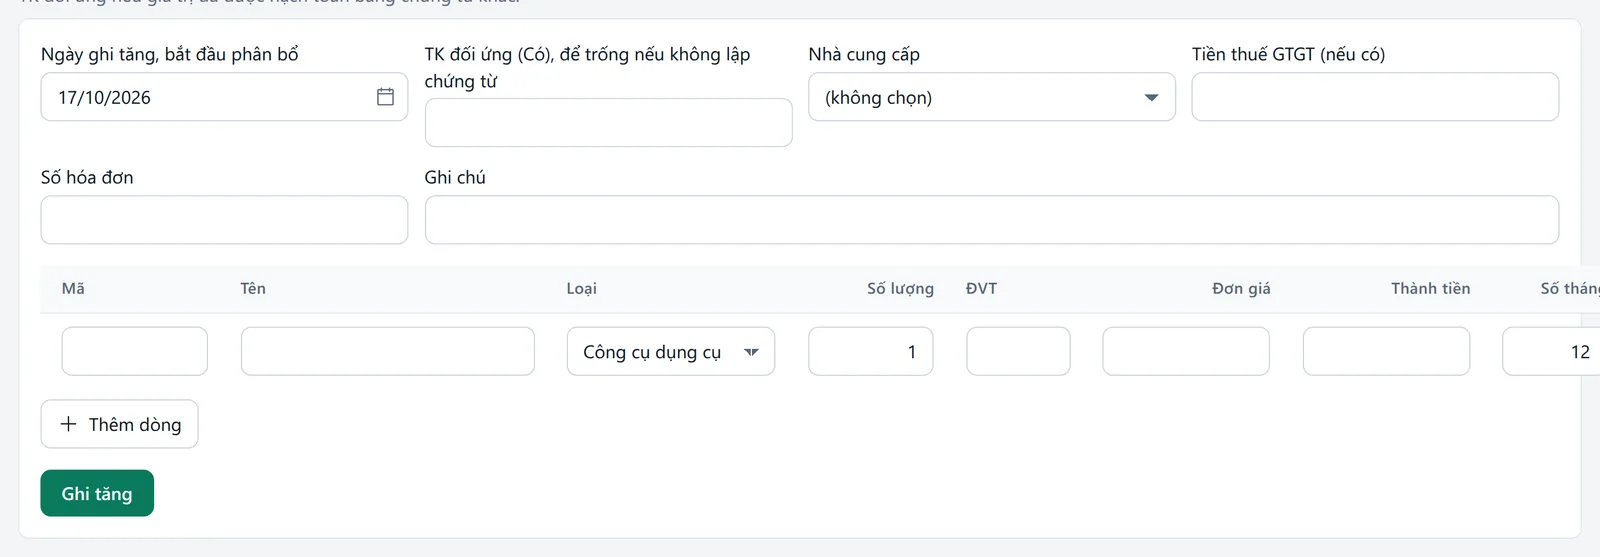Click the Đơn giá column header
This screenshot has height=557, width=1600.
pyautogui.click(x=1241, y=288)
